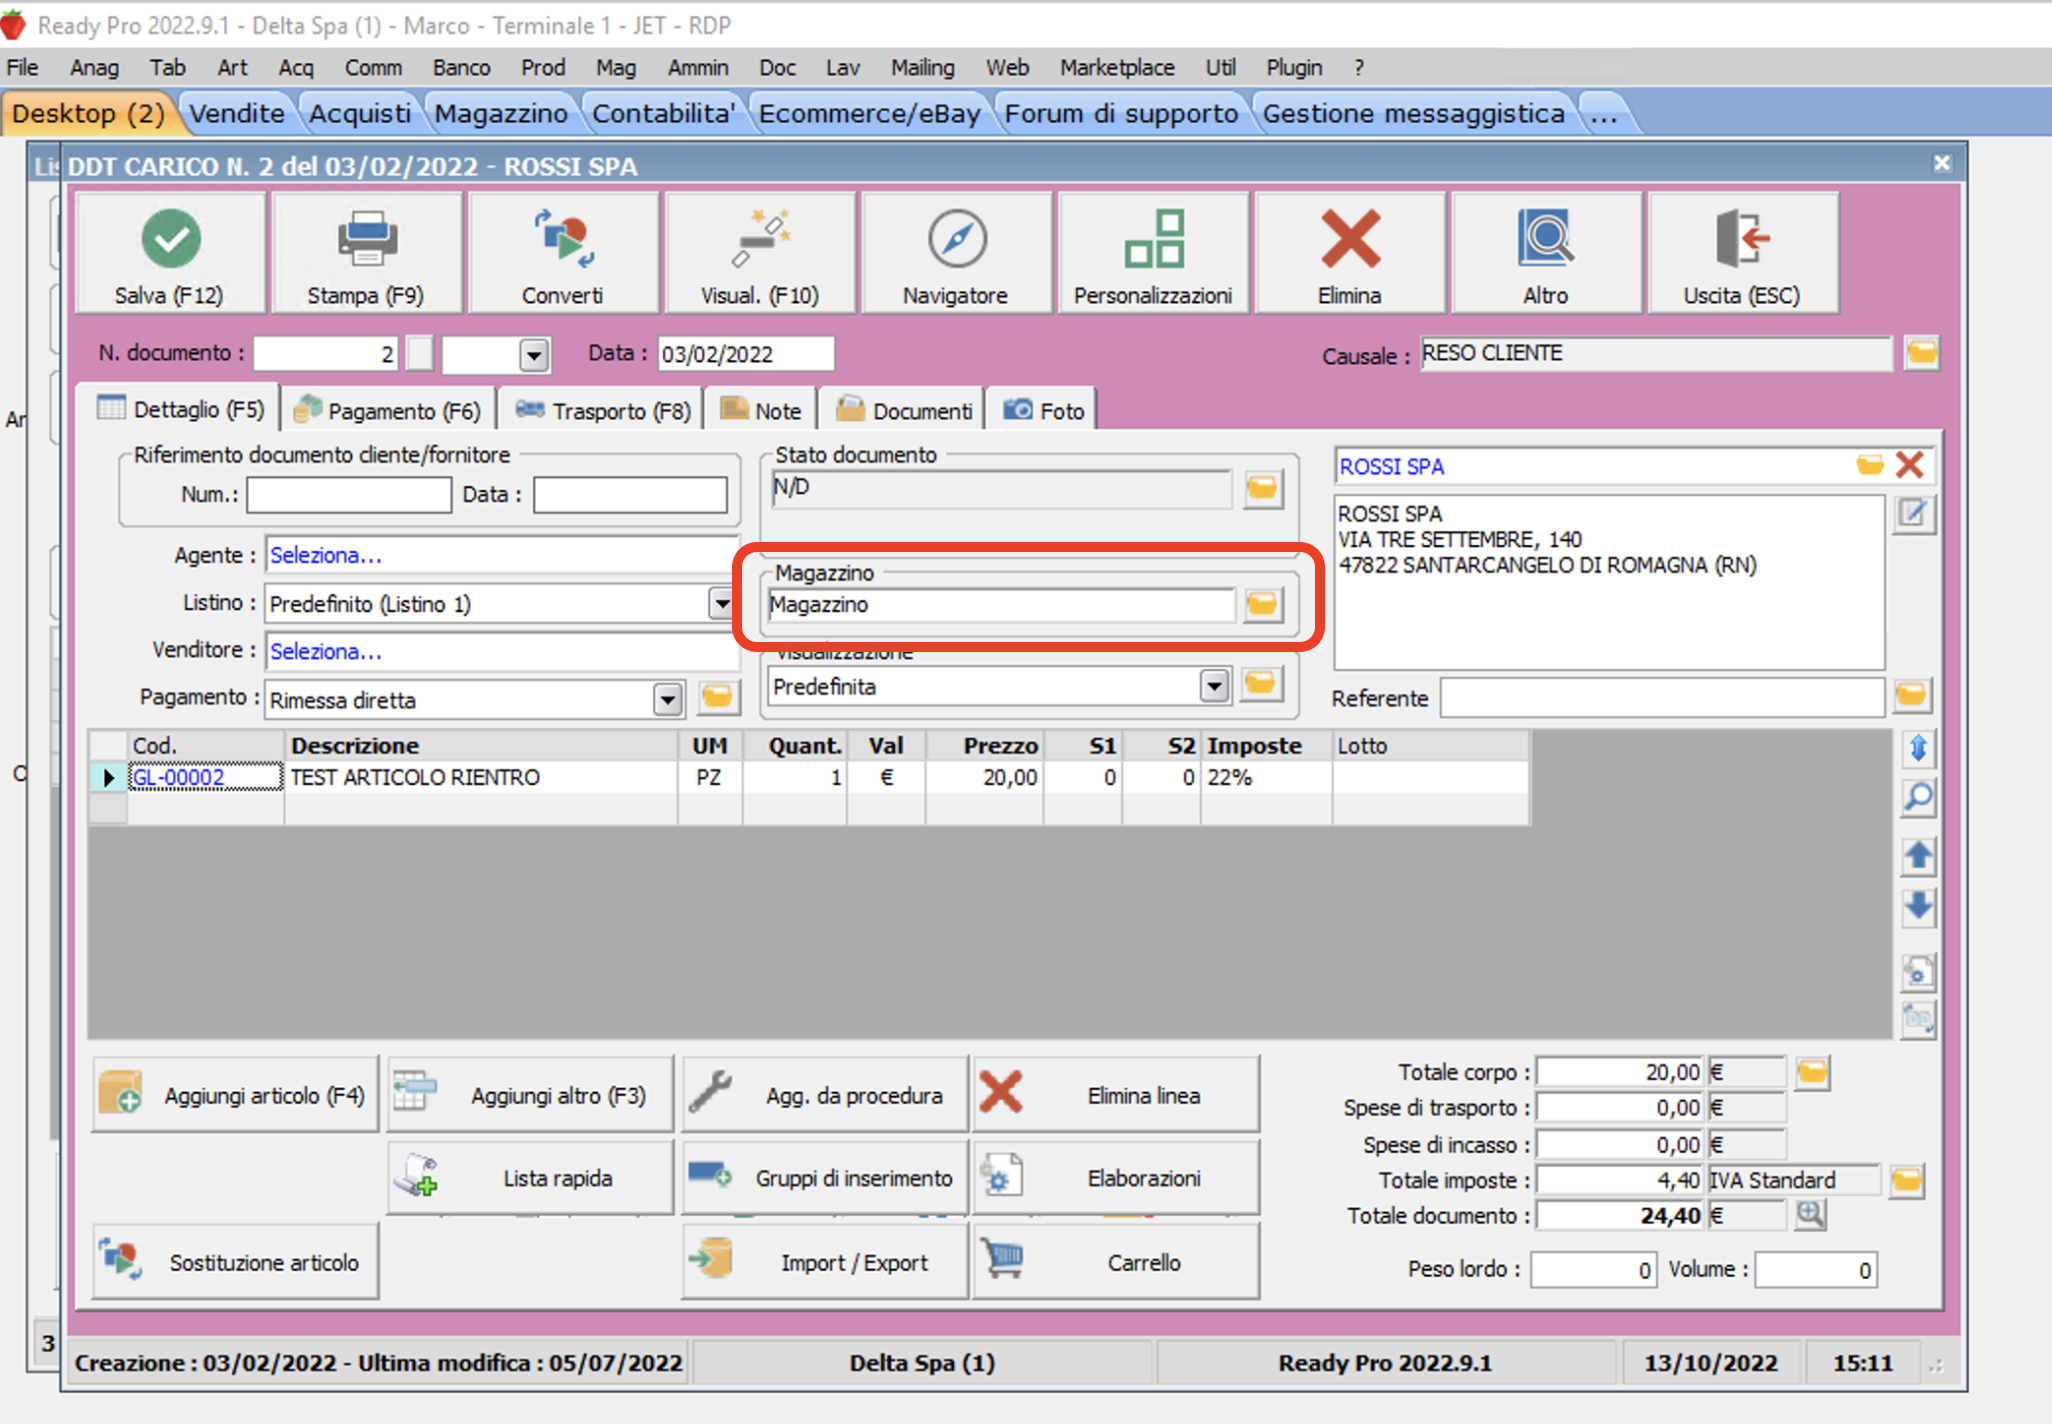
Task: Click the Elimina red X icon
Action: click(x=1350, y=240)
